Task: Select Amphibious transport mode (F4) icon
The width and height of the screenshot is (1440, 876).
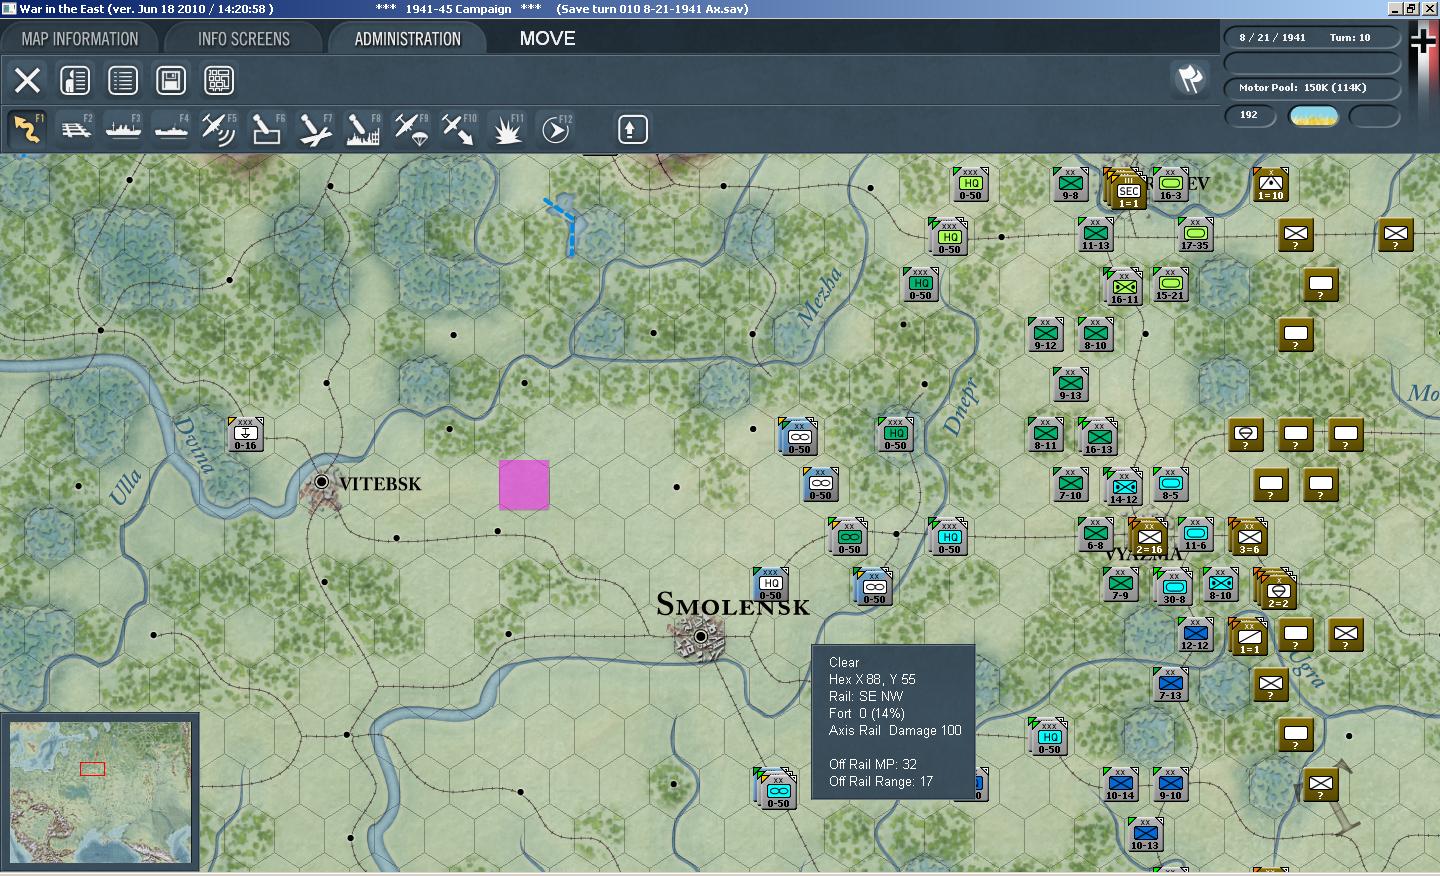Action: (x=171, y=130)
